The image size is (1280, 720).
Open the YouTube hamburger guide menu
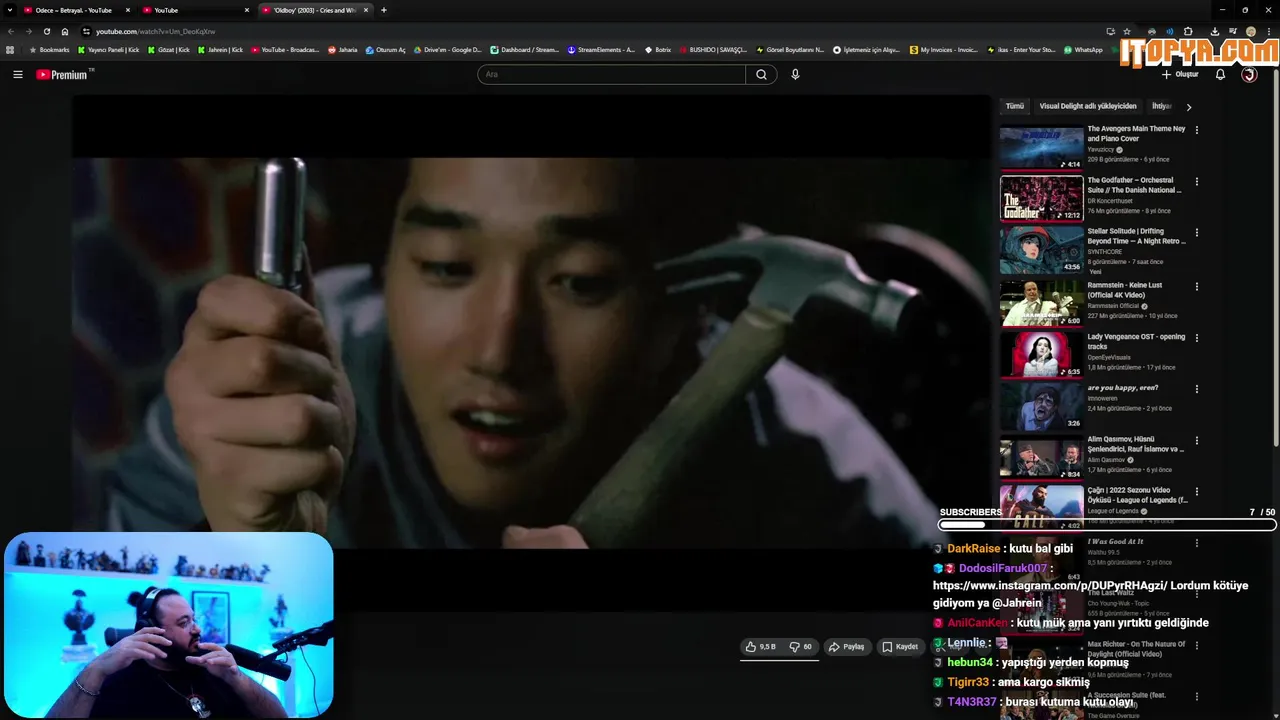pos(17,74)
